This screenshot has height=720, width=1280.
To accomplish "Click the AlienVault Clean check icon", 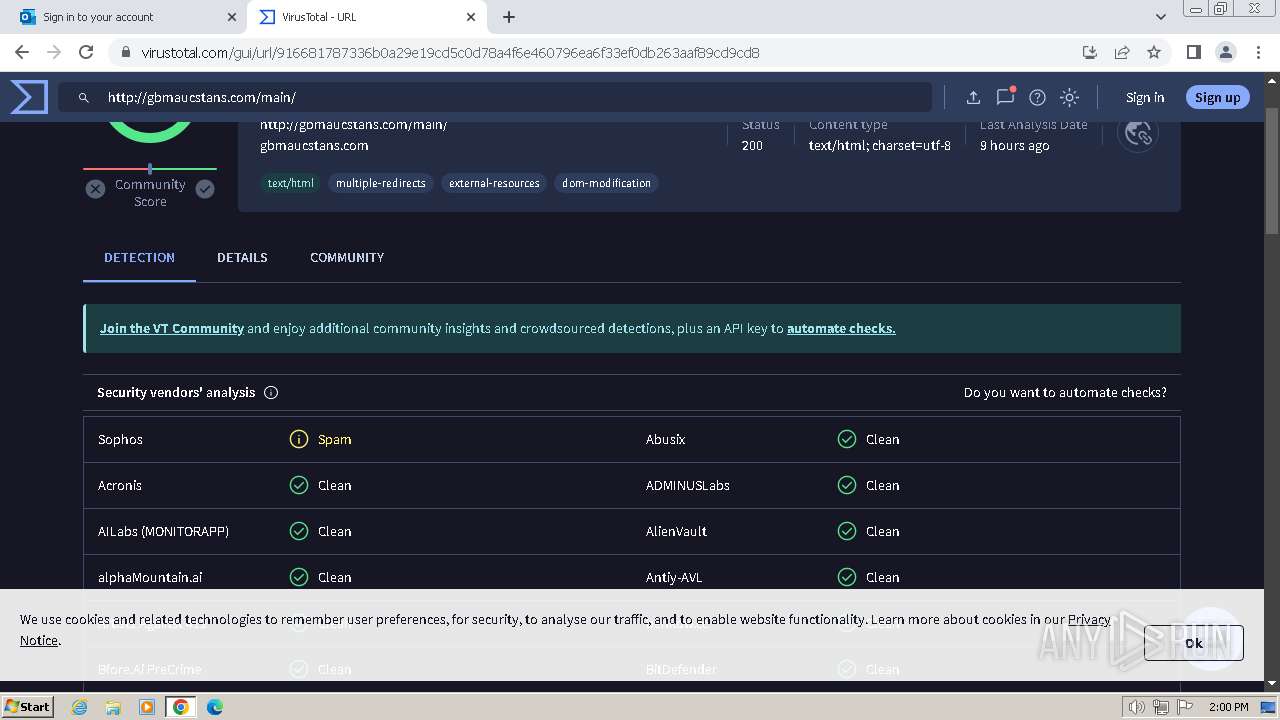I will 847,531.
